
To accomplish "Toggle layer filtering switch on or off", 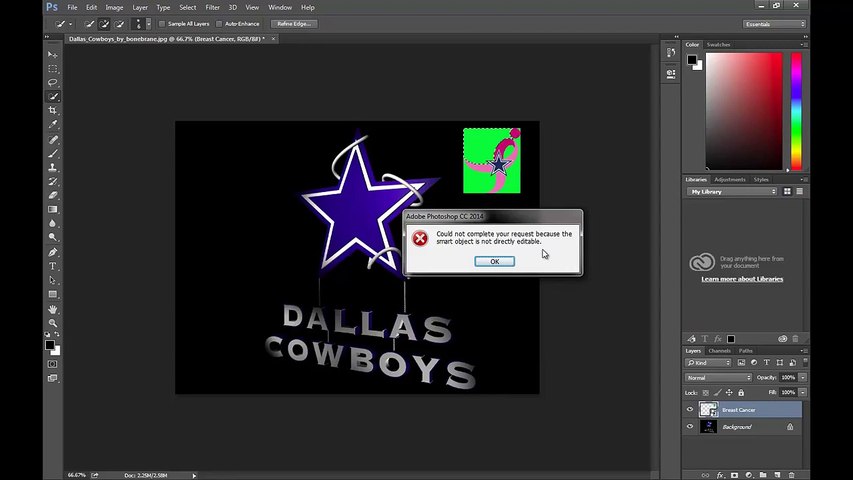I will (806, 362).
